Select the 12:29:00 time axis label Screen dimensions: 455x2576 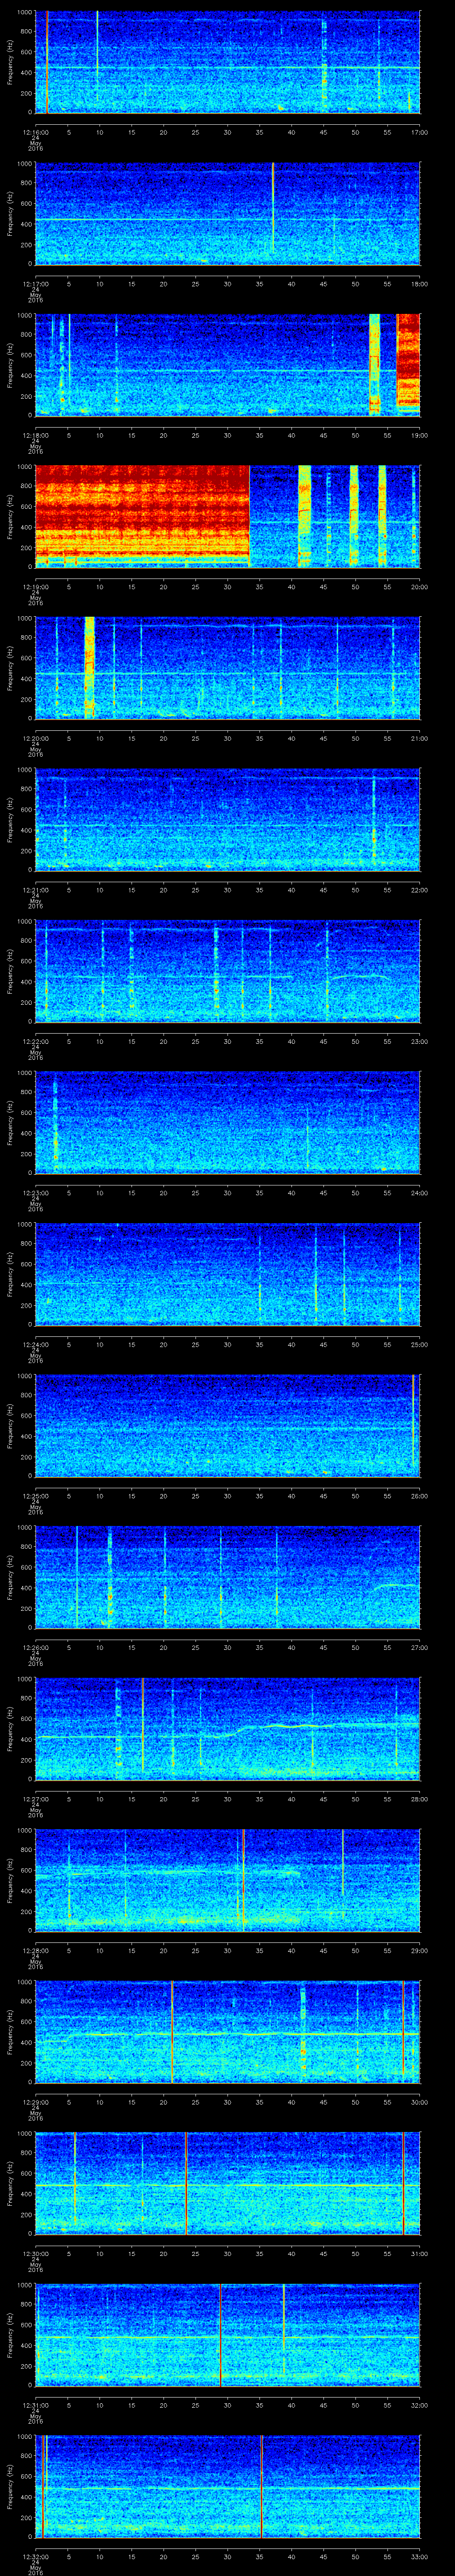tap(36, 2102)
